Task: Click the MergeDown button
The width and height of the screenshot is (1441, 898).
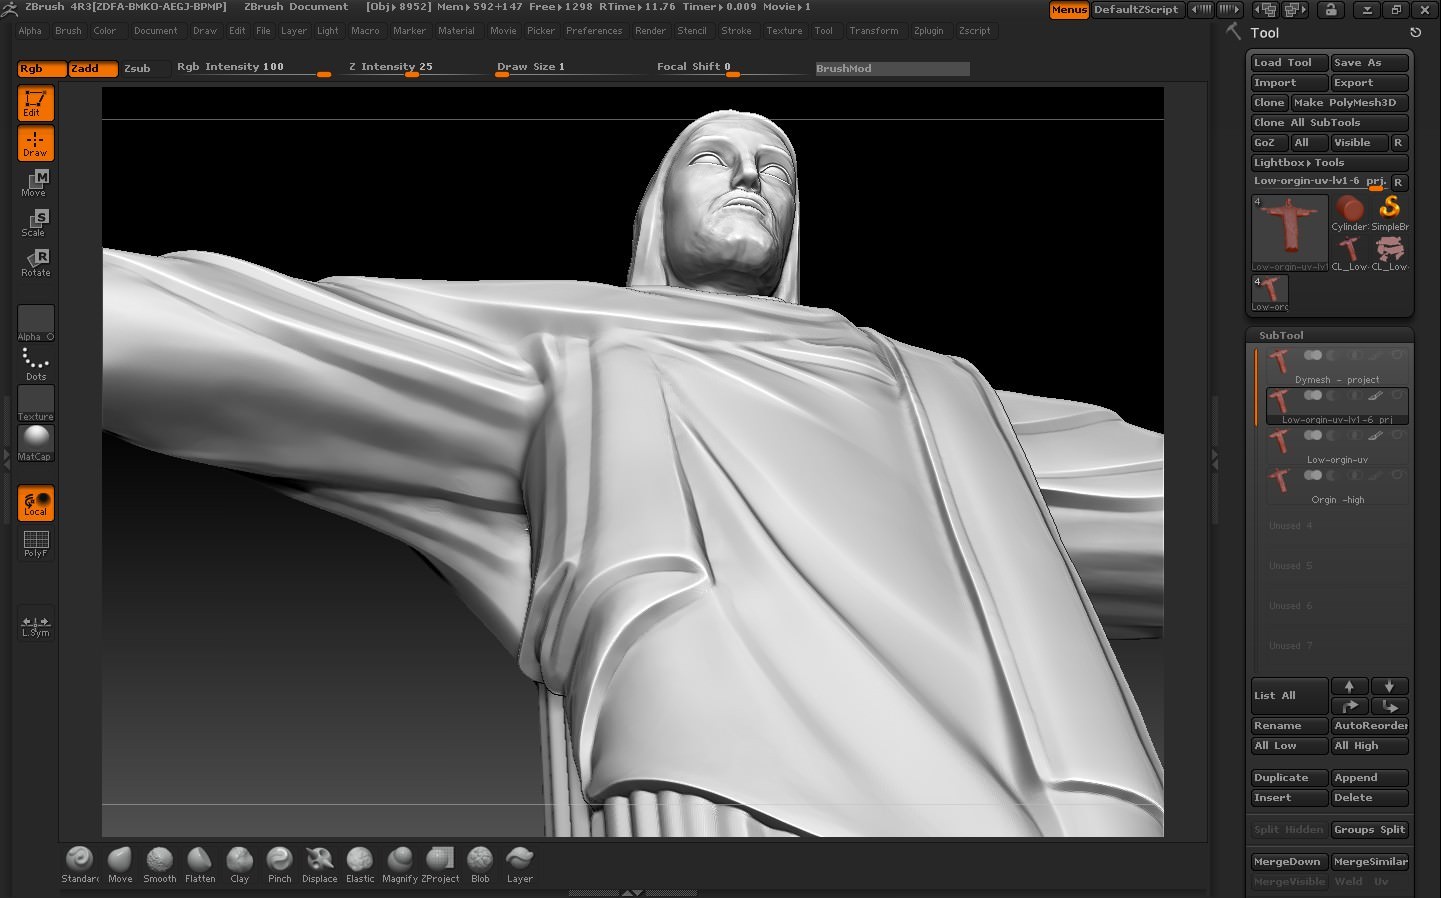Action: click(x=1289, y=862)
